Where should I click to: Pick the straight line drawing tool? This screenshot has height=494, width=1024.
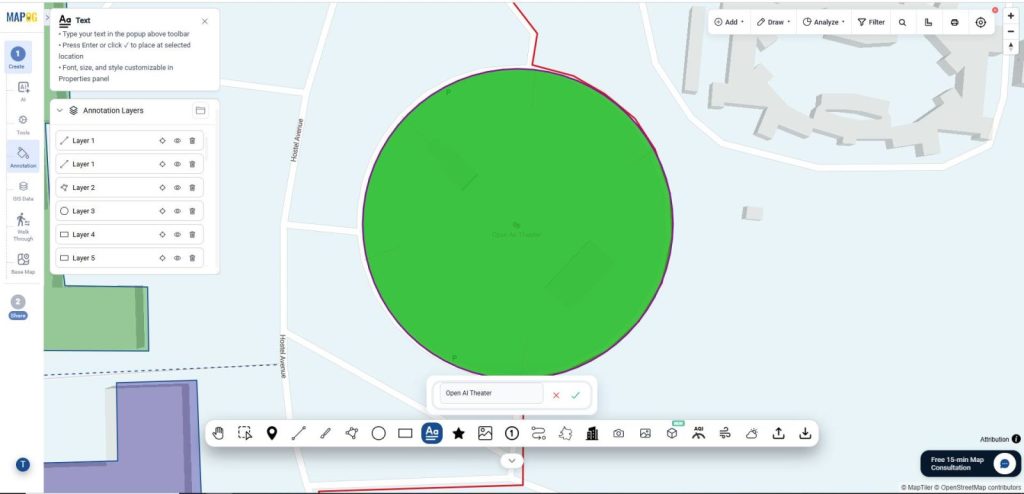pyautogui.click(x=298, y=433)
